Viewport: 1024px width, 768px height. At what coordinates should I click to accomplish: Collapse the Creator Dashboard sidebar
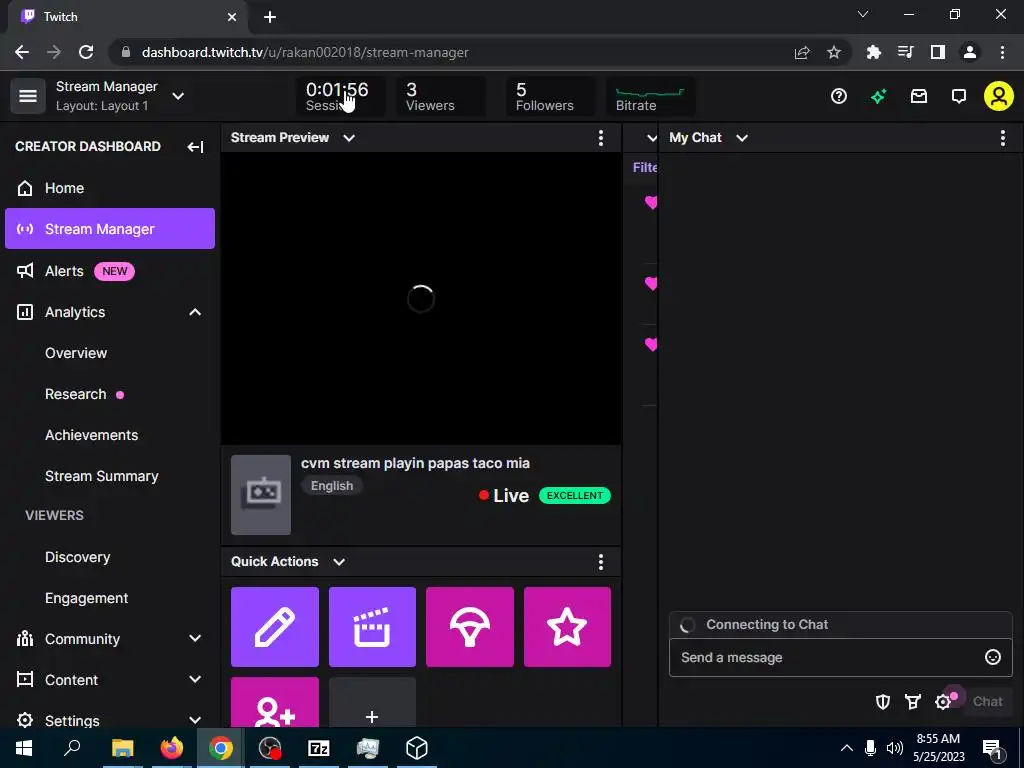click(195, 147)
